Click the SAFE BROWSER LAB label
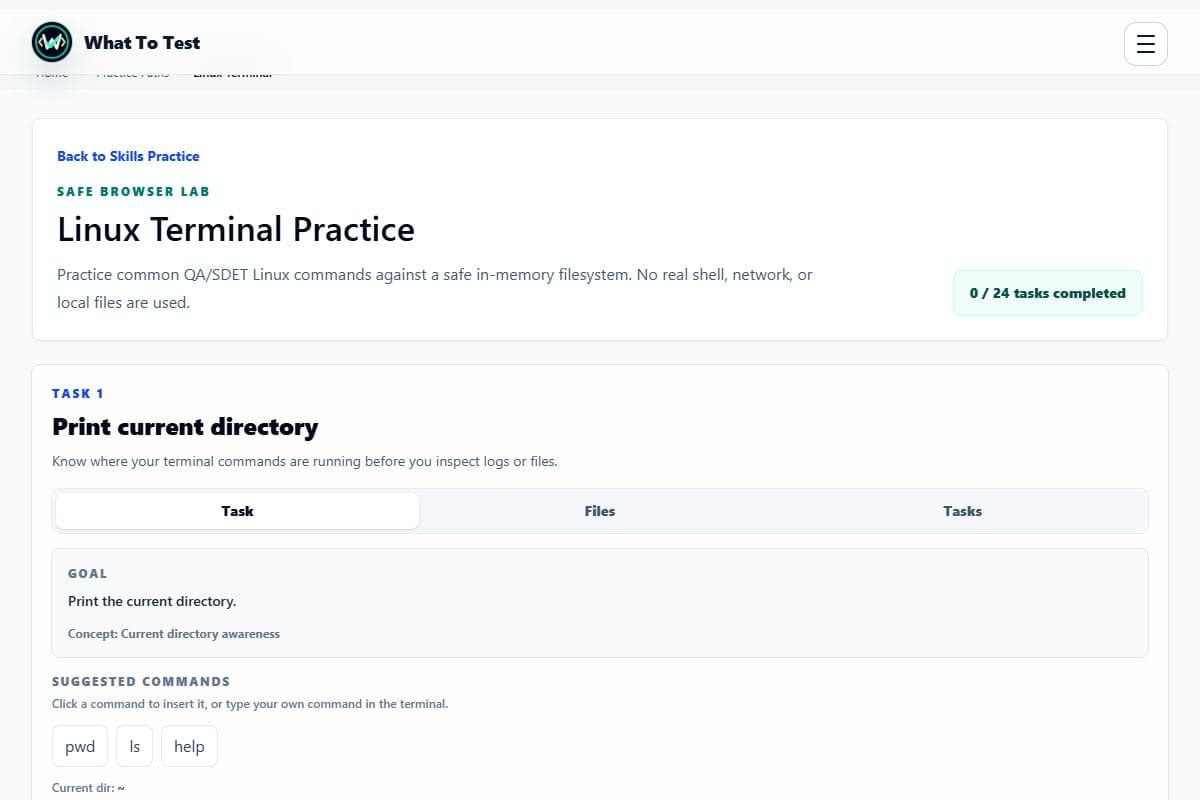 coord(133,191)
